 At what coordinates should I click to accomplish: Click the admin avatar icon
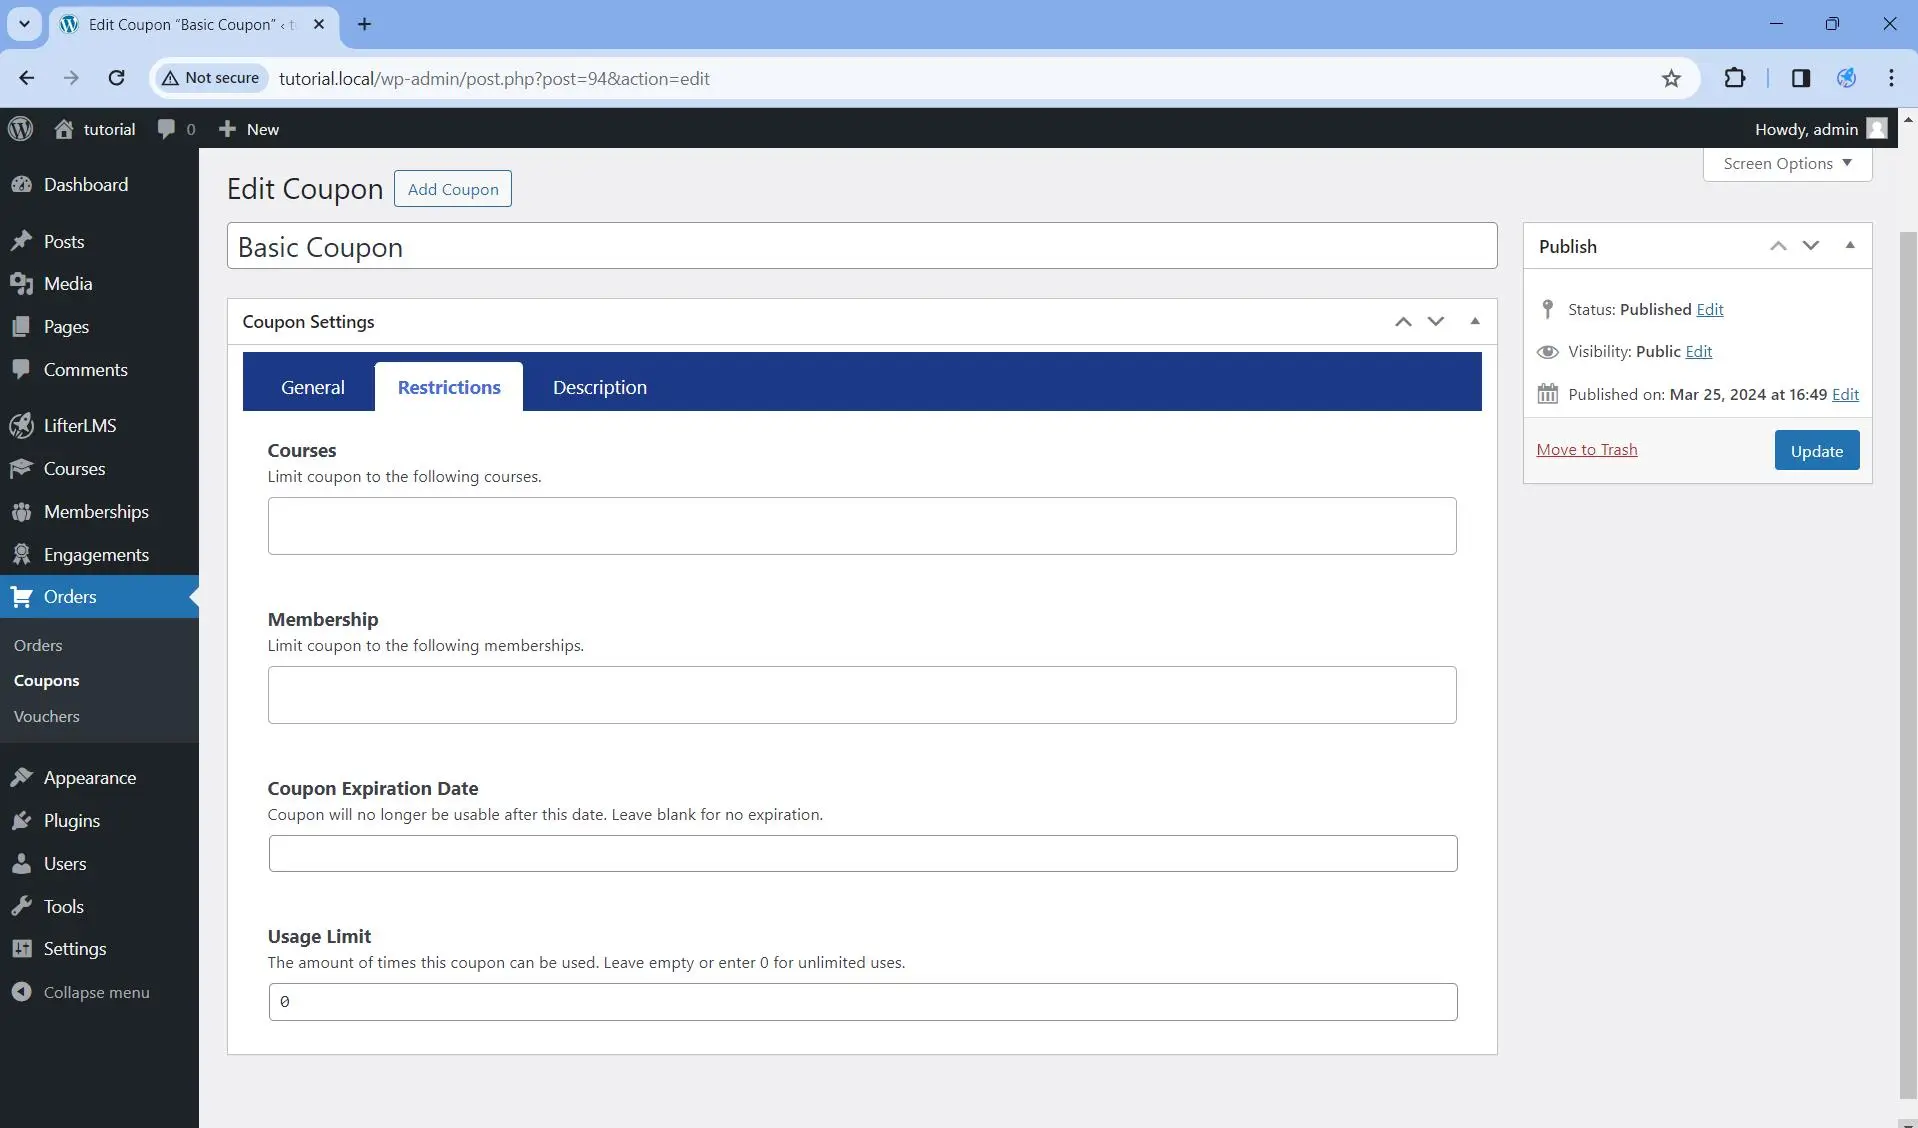(1877, 129)
